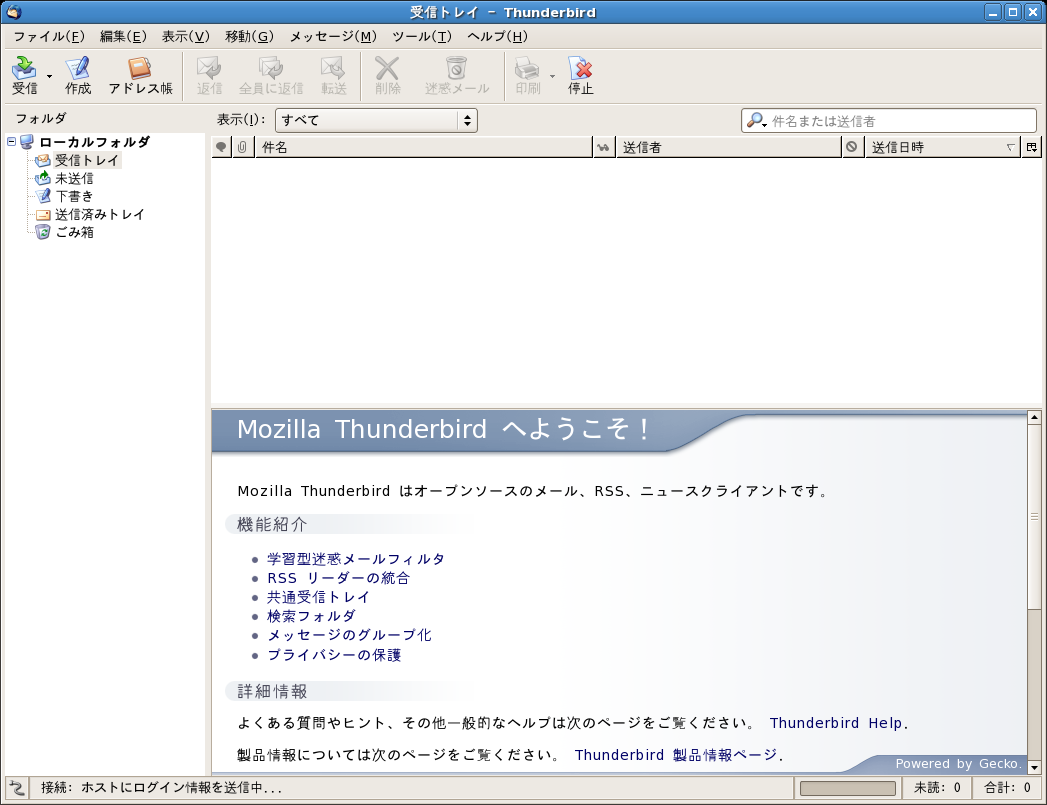The width and height of the screenshot is (1047, 805).
Task: Click 作成 to compose new message
Action: (77, 75)
